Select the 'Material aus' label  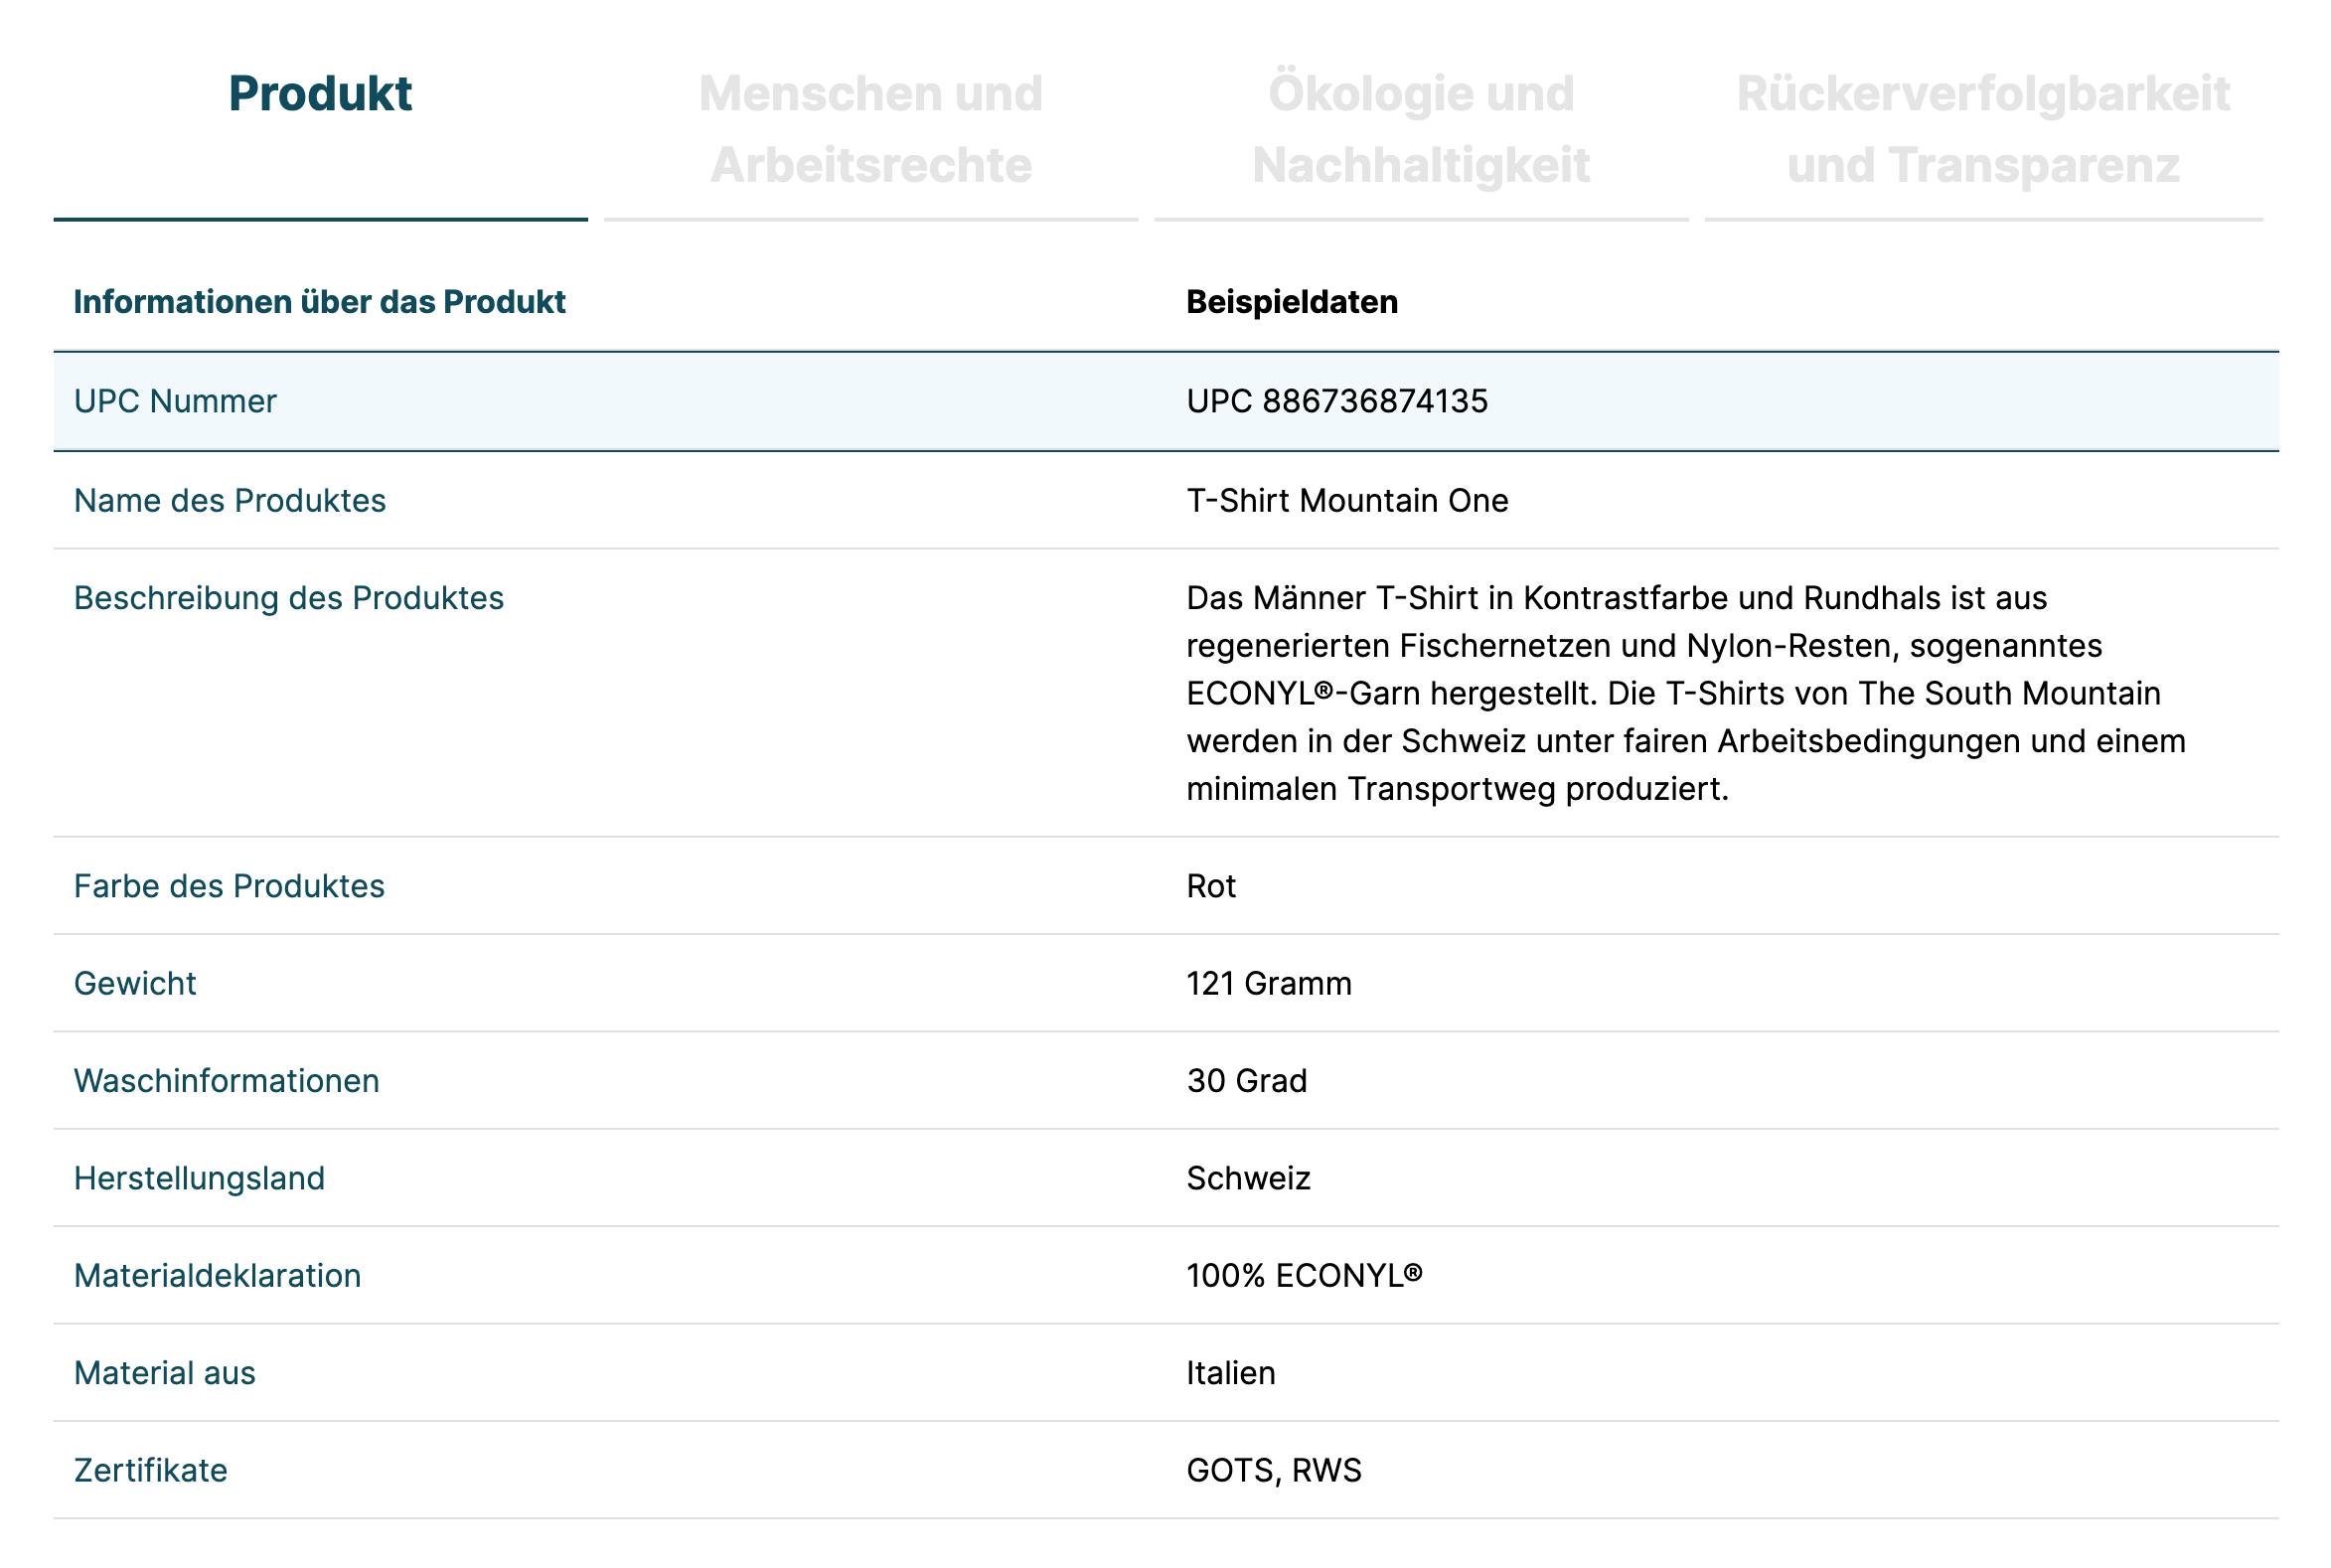click(165, 1373)
